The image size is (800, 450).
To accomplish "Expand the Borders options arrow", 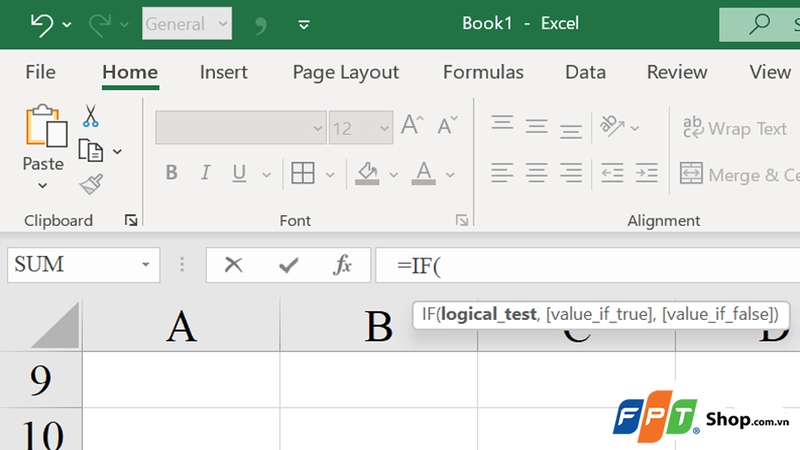I will (x=330, y=175).
